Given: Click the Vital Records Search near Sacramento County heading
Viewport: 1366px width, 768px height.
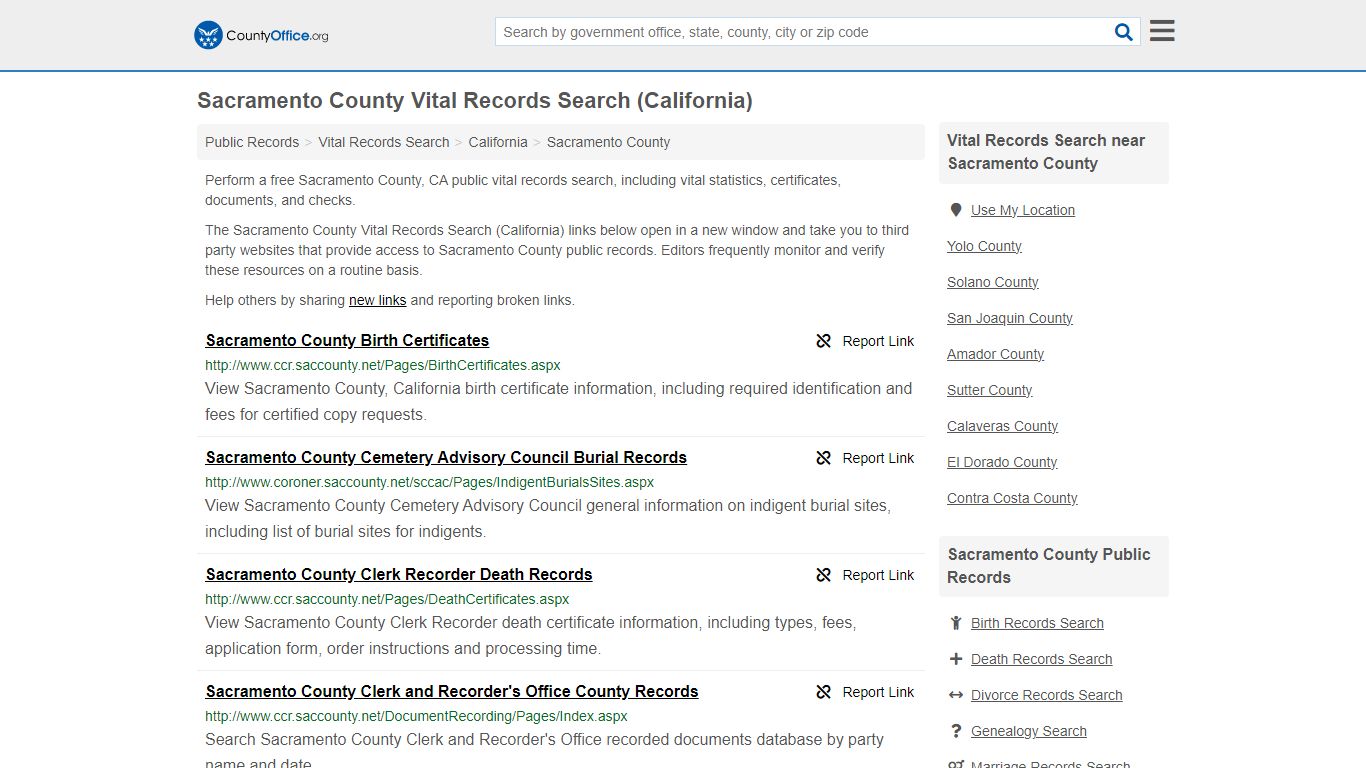Looking at the screenshot, I should tap(1046, 152).
